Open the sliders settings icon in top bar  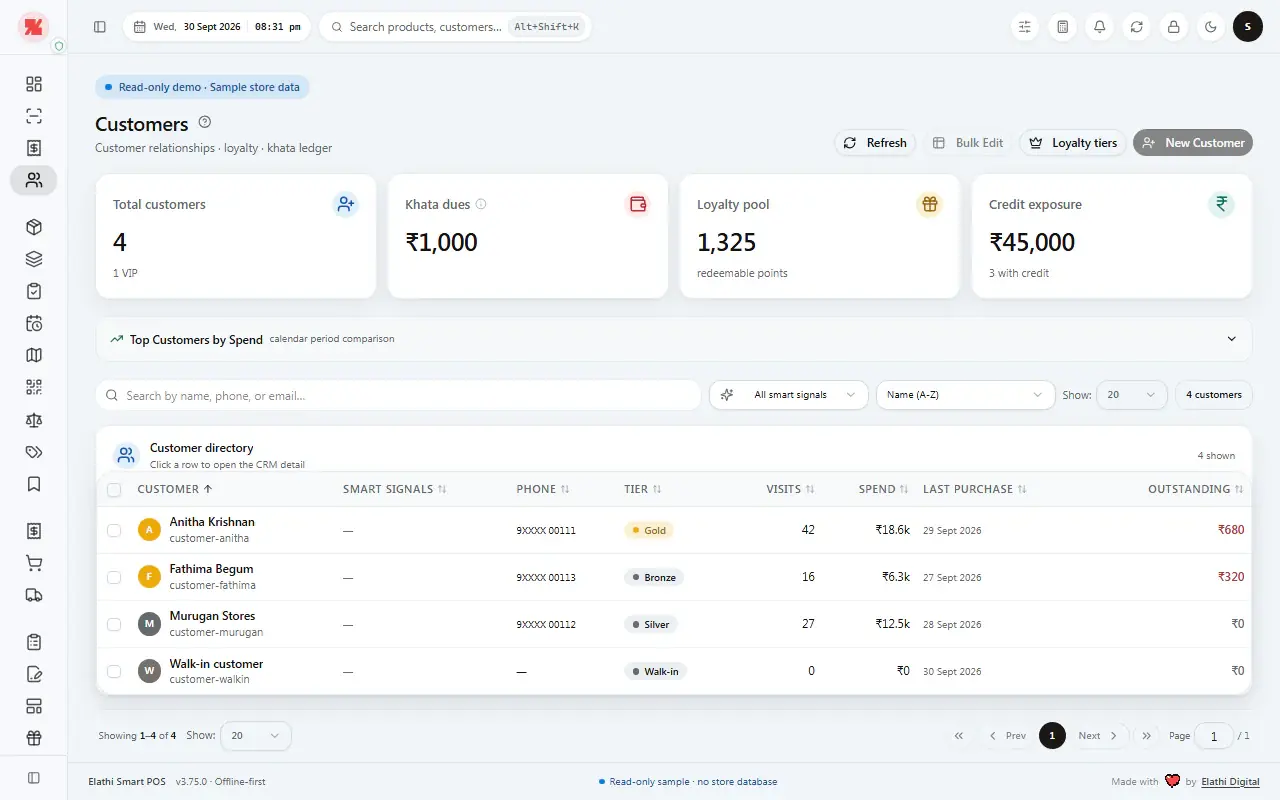1025,27
